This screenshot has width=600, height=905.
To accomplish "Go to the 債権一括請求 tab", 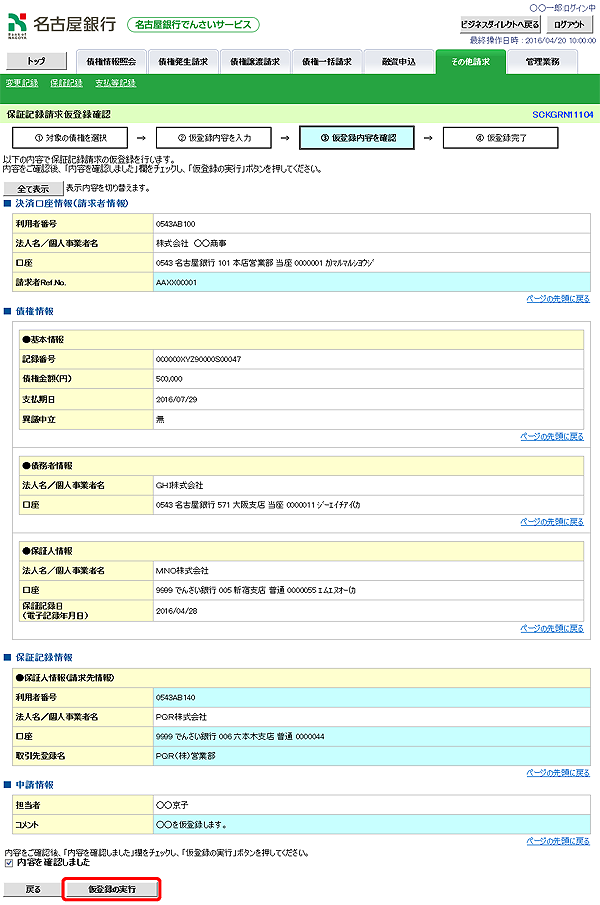I will pyautogui.click(x=327, y=62).
